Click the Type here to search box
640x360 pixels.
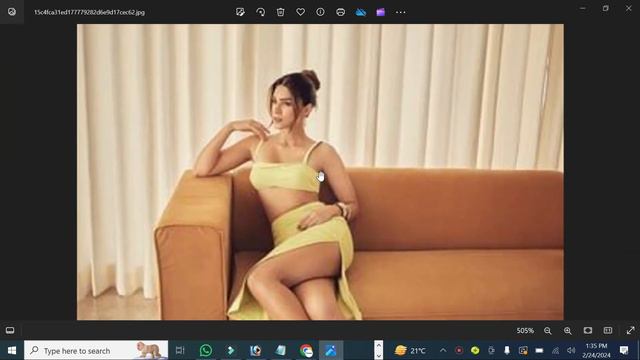(96, 350)
